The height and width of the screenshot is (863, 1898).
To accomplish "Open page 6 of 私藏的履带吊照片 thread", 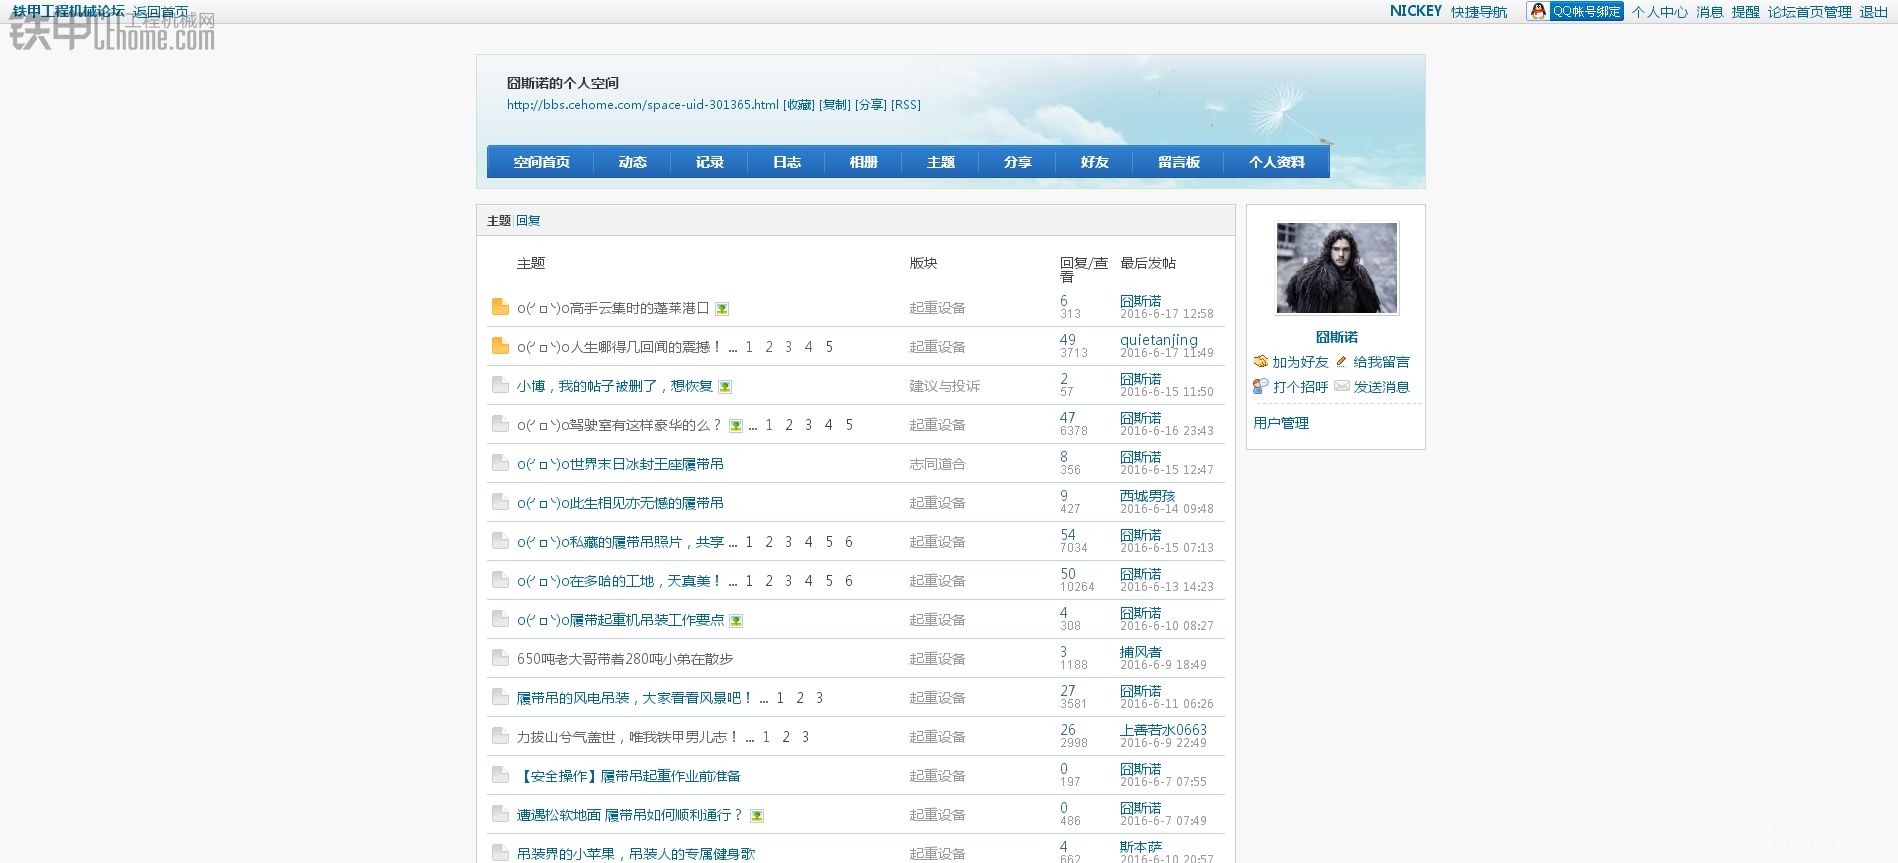I will pos(849,542).
